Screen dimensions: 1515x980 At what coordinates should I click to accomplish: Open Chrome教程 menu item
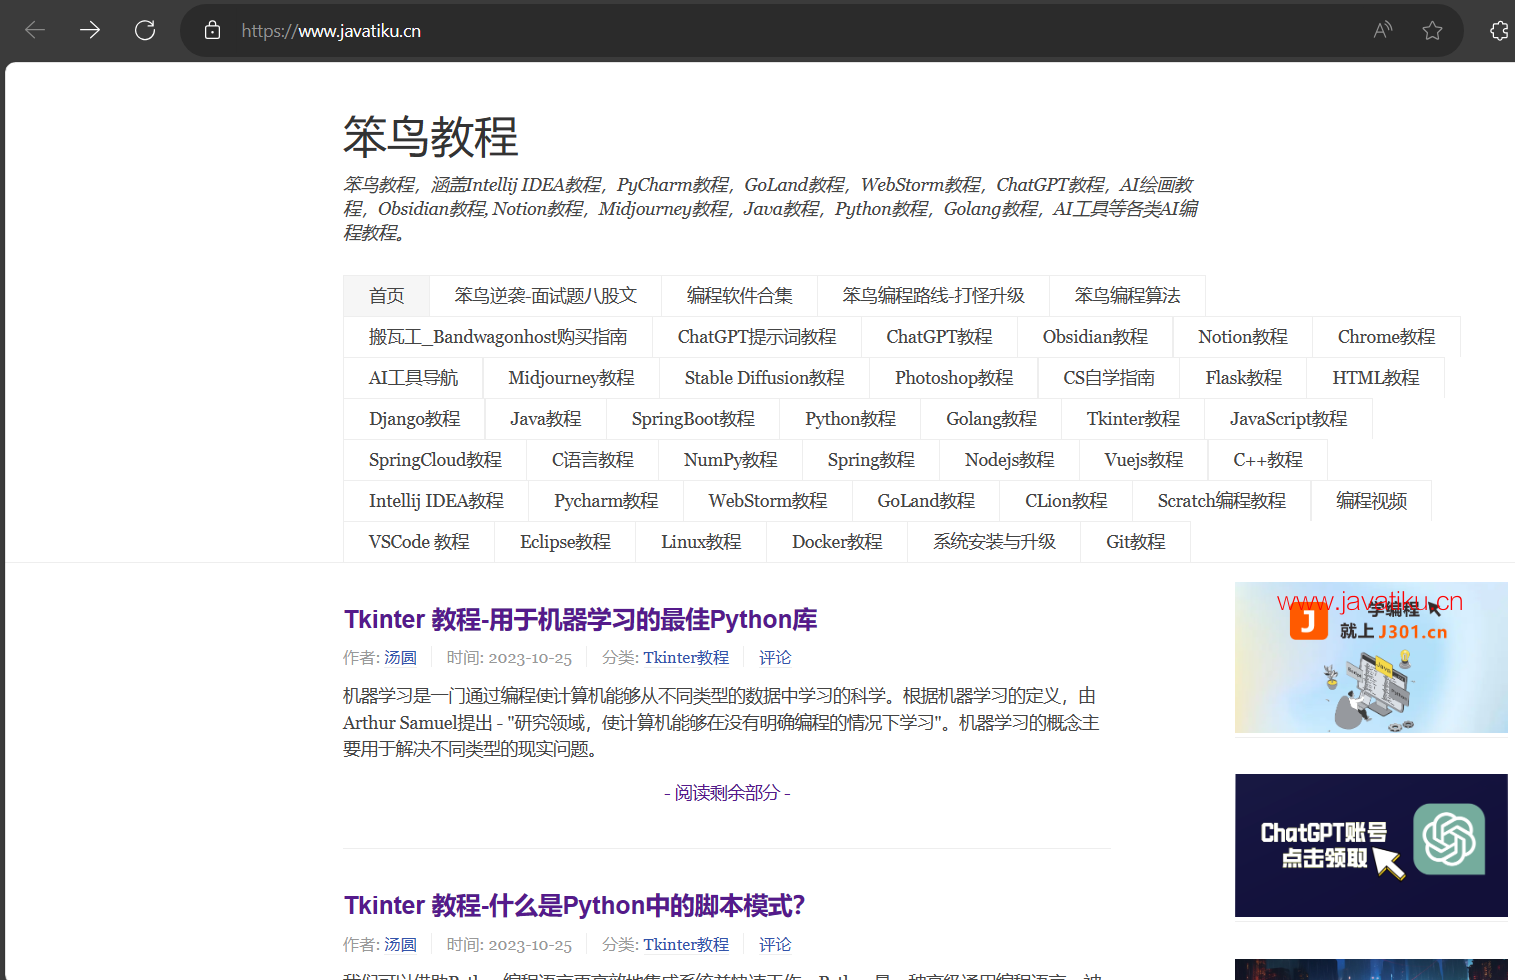tap(1386, 337)
